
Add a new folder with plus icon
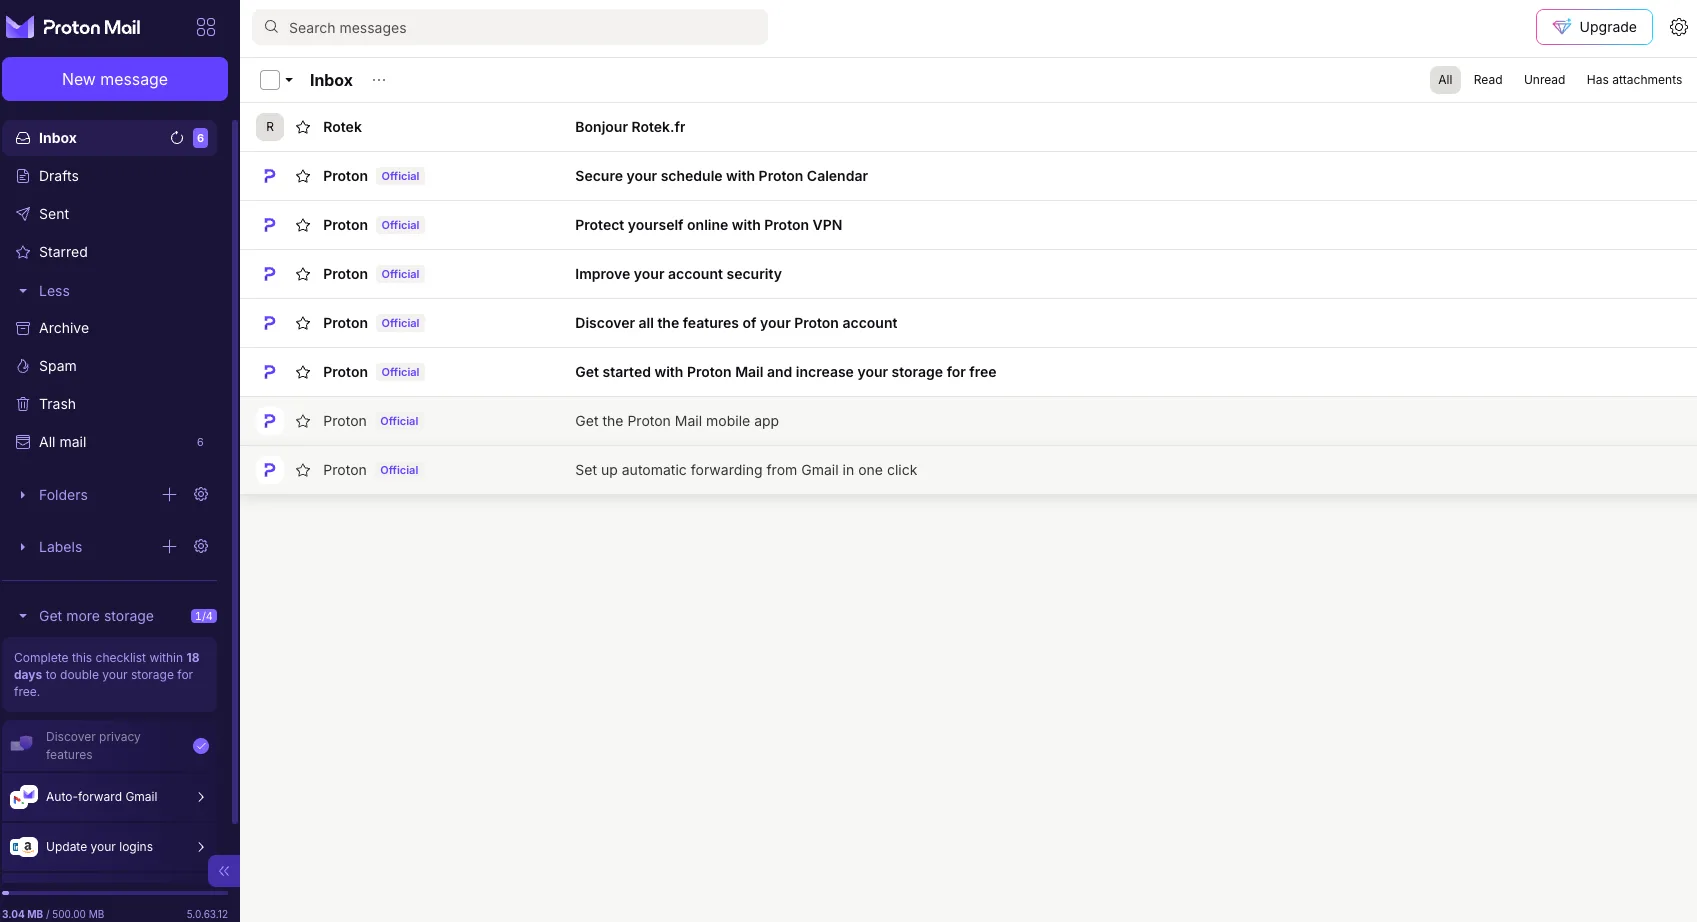coord(169,494)
